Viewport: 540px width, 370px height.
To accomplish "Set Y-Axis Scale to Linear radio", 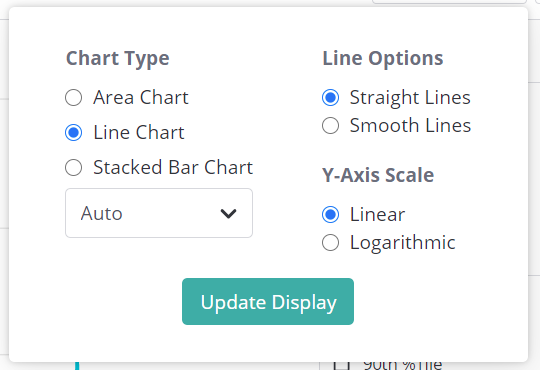I will pyautogui.click(x=330, y=214).
